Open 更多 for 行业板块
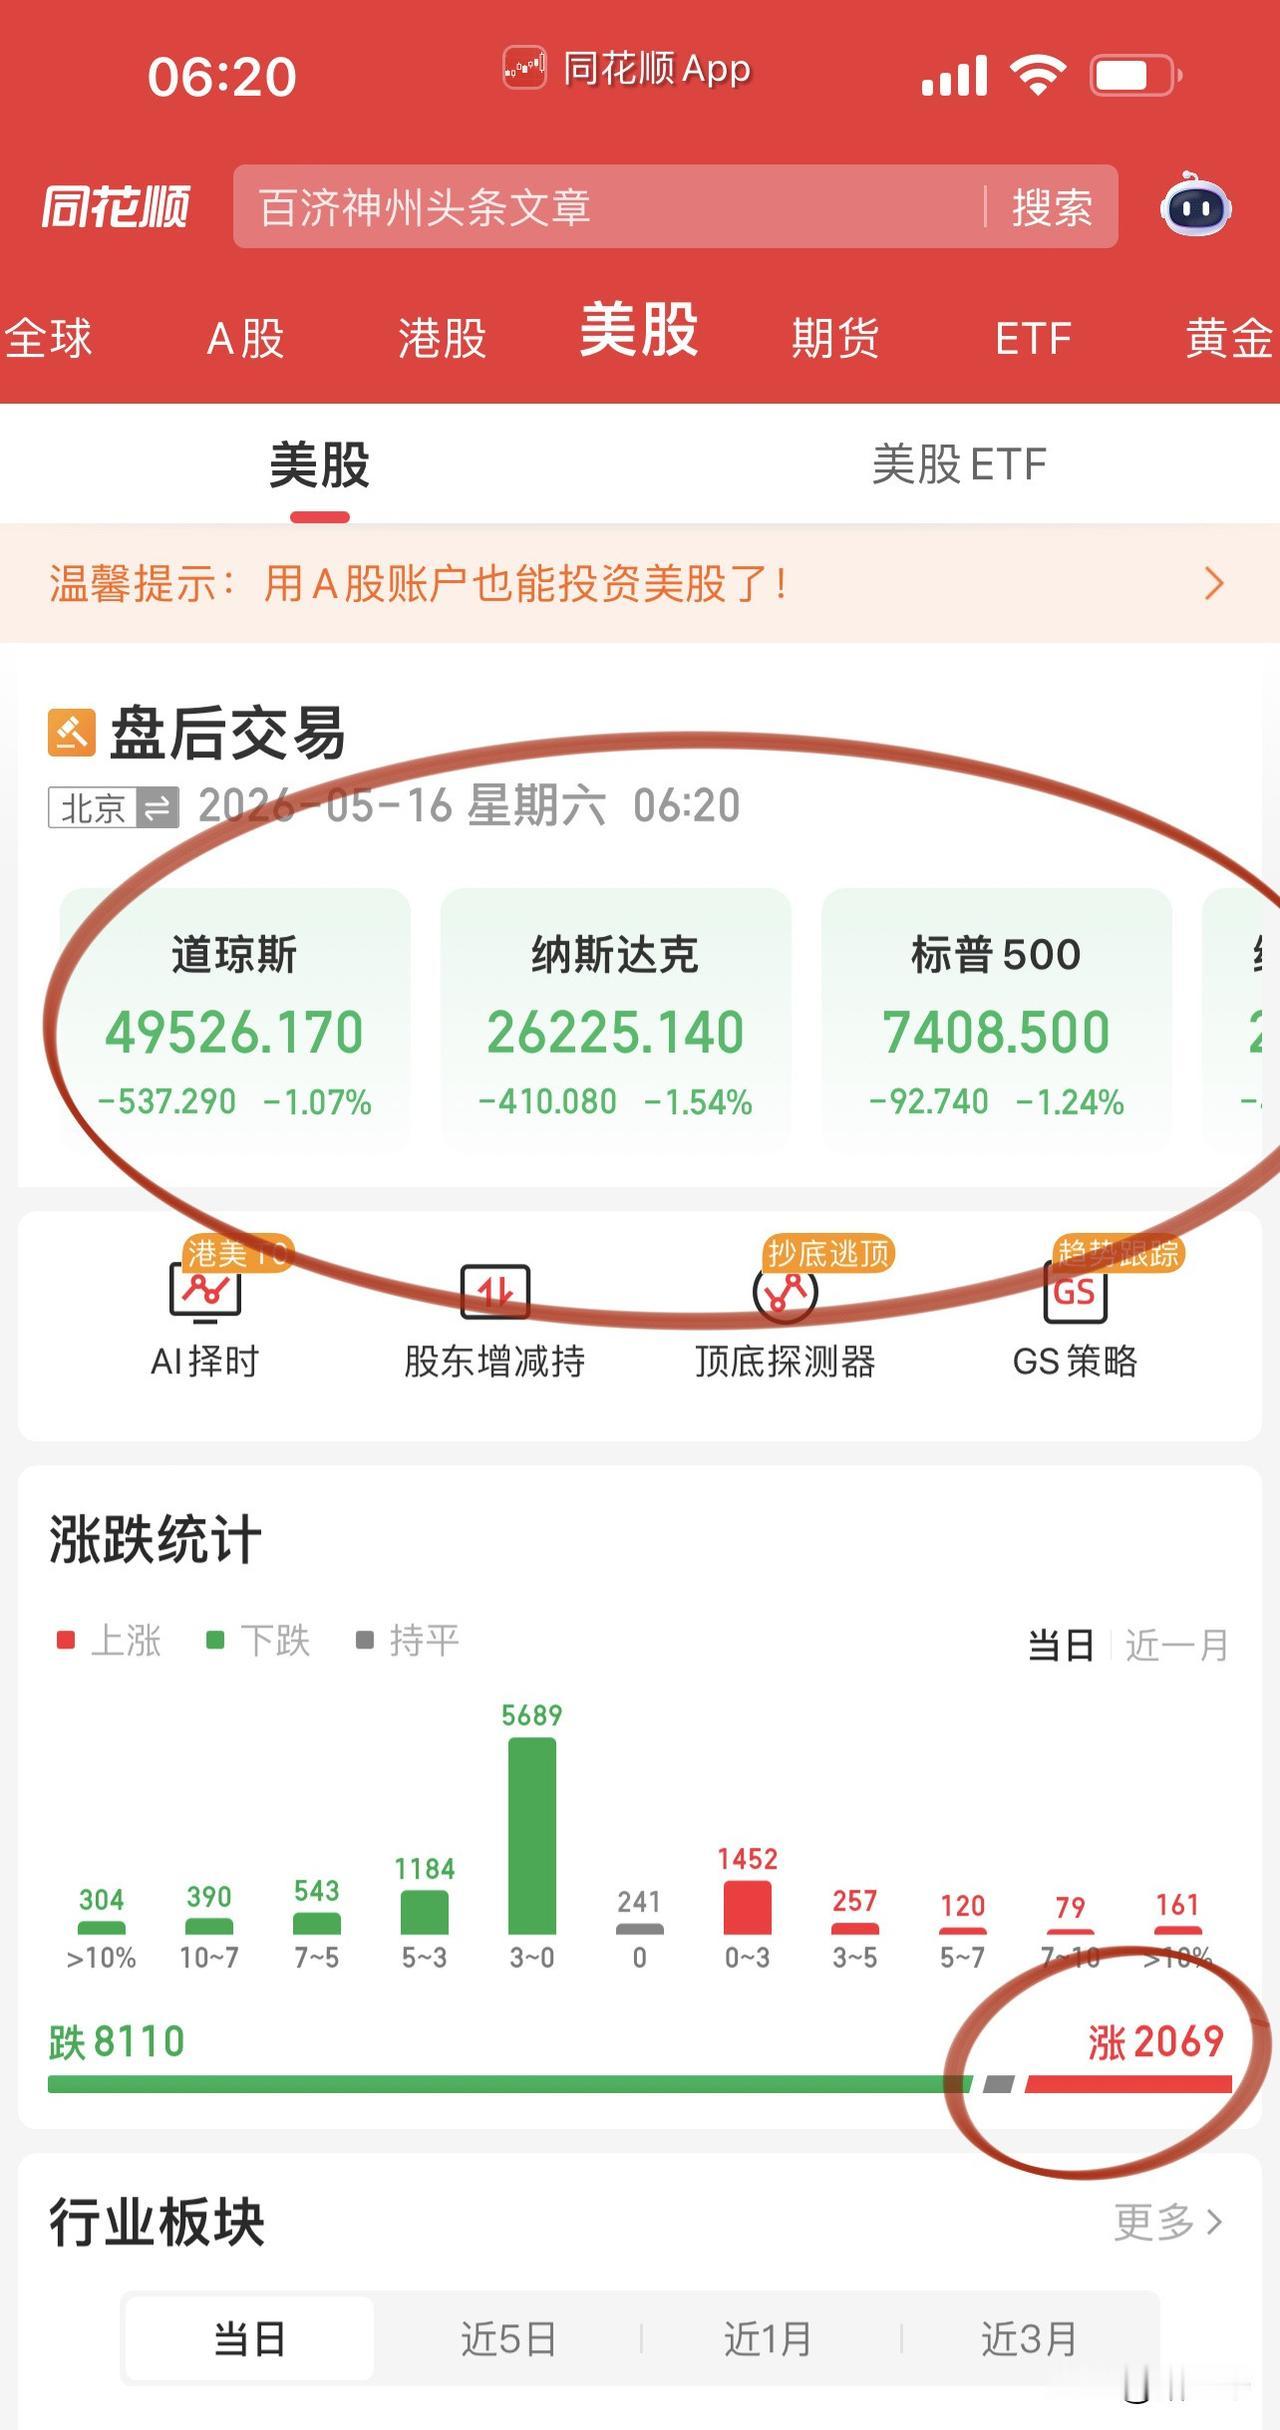 1169,2222
